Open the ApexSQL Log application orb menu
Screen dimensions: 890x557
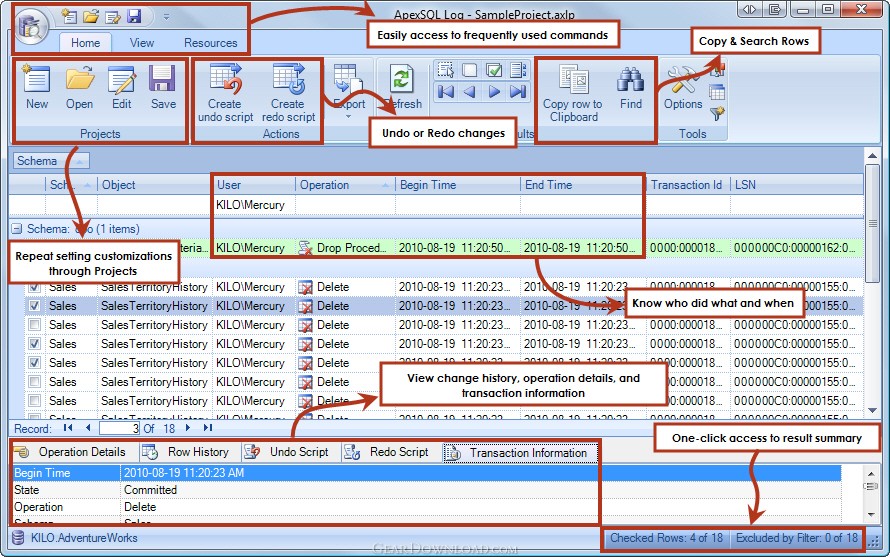coord(32,27)
